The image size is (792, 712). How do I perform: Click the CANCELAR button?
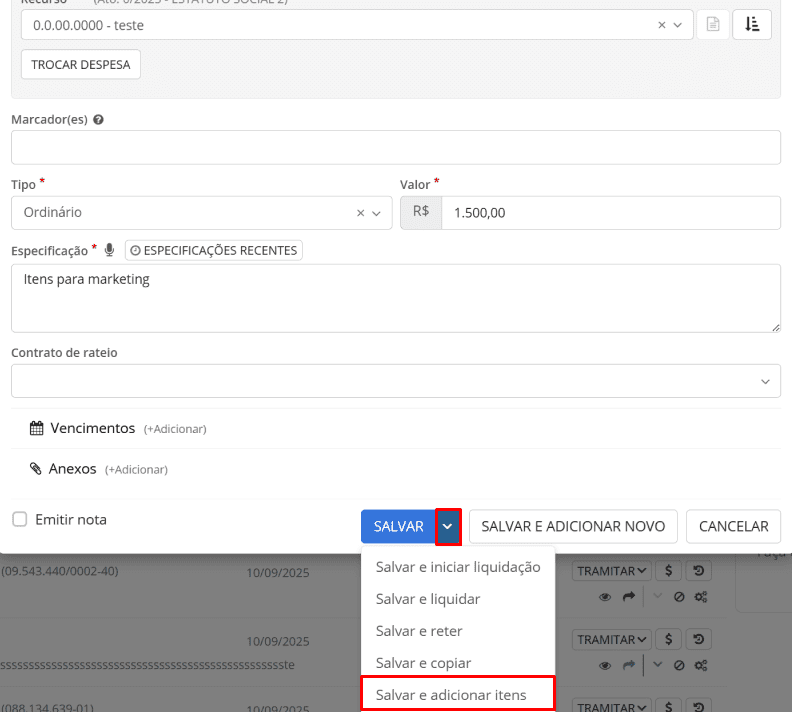(733, 526)
